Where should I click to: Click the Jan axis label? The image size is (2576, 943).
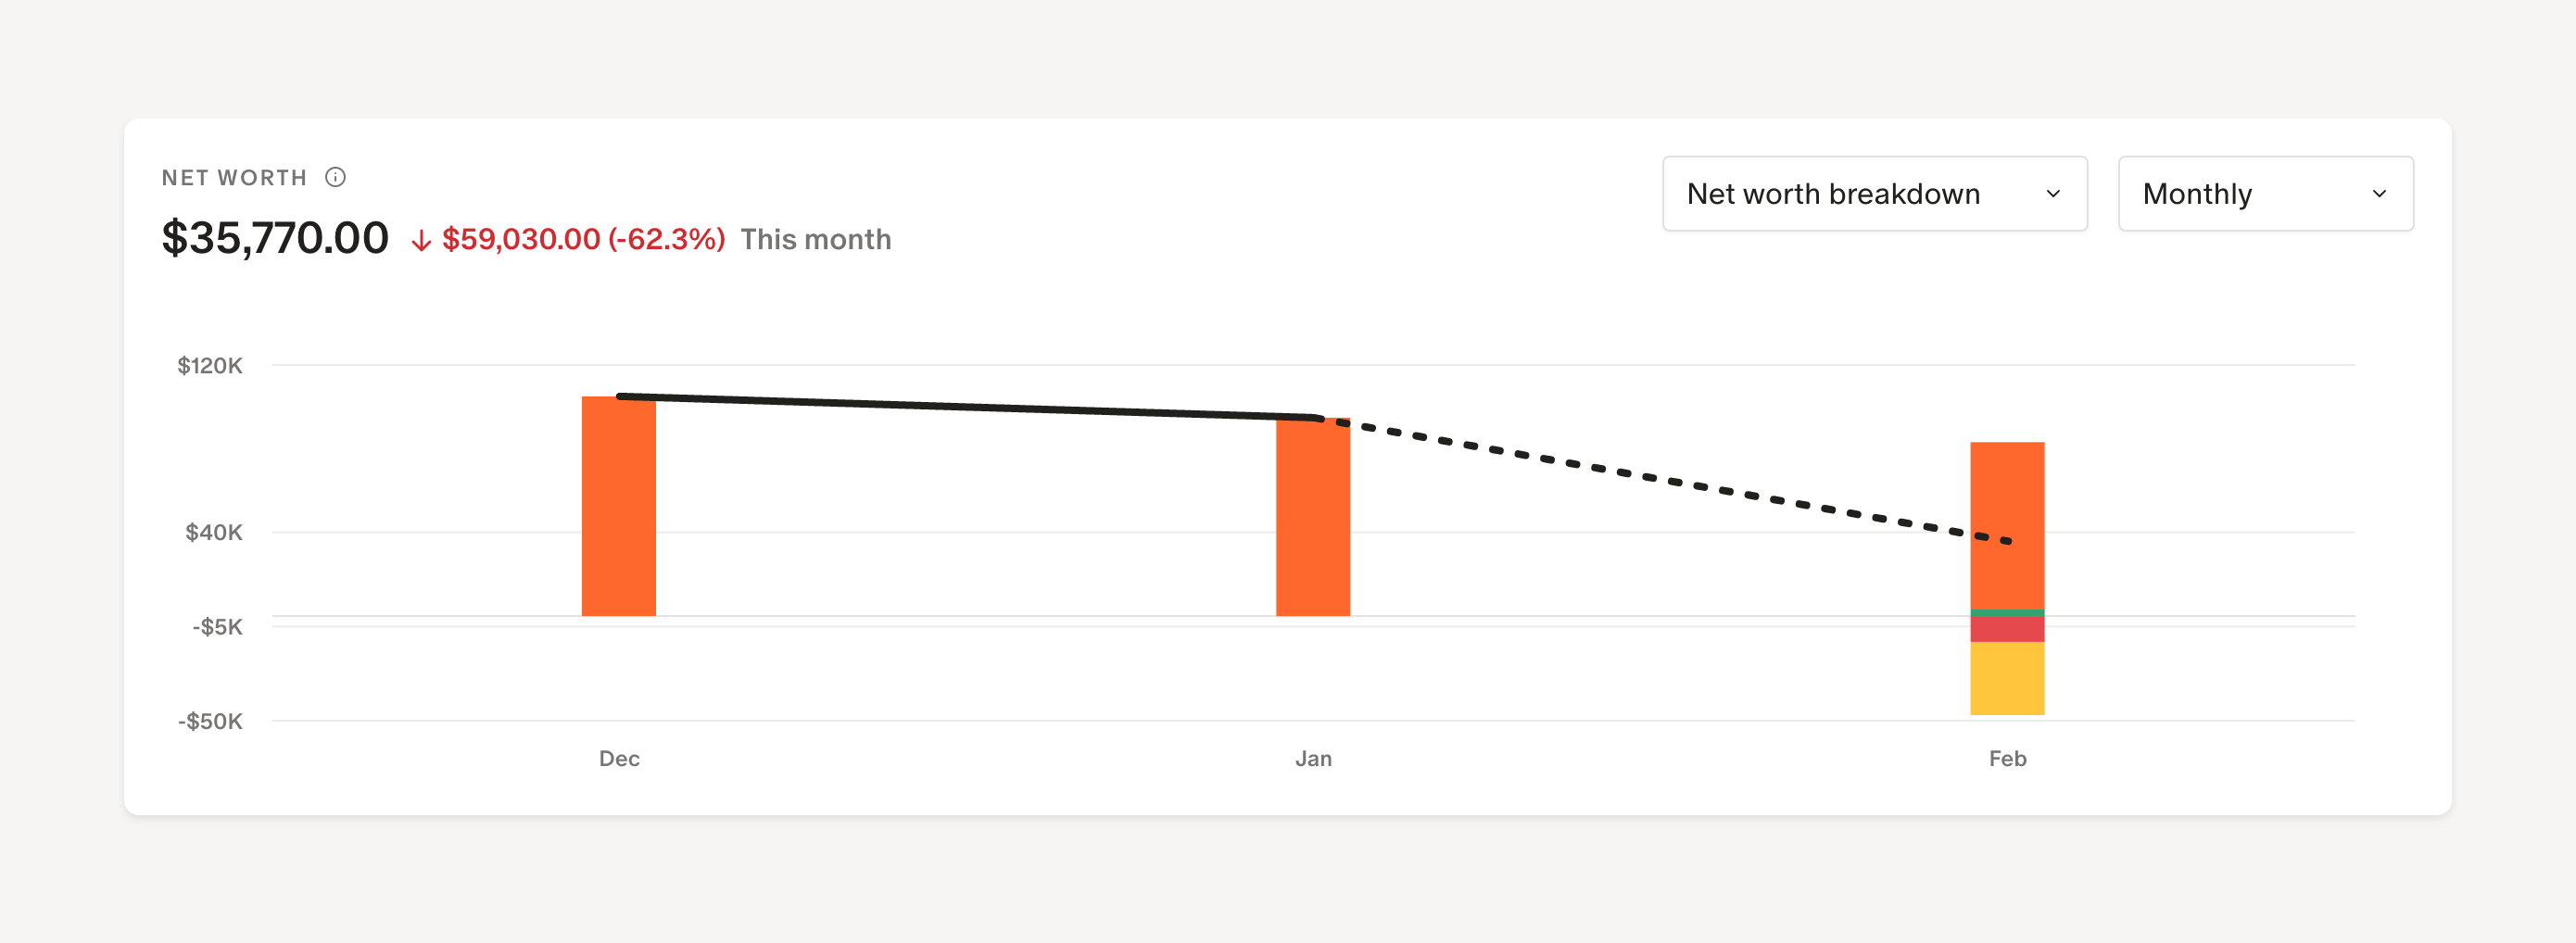coord(1313,758)
